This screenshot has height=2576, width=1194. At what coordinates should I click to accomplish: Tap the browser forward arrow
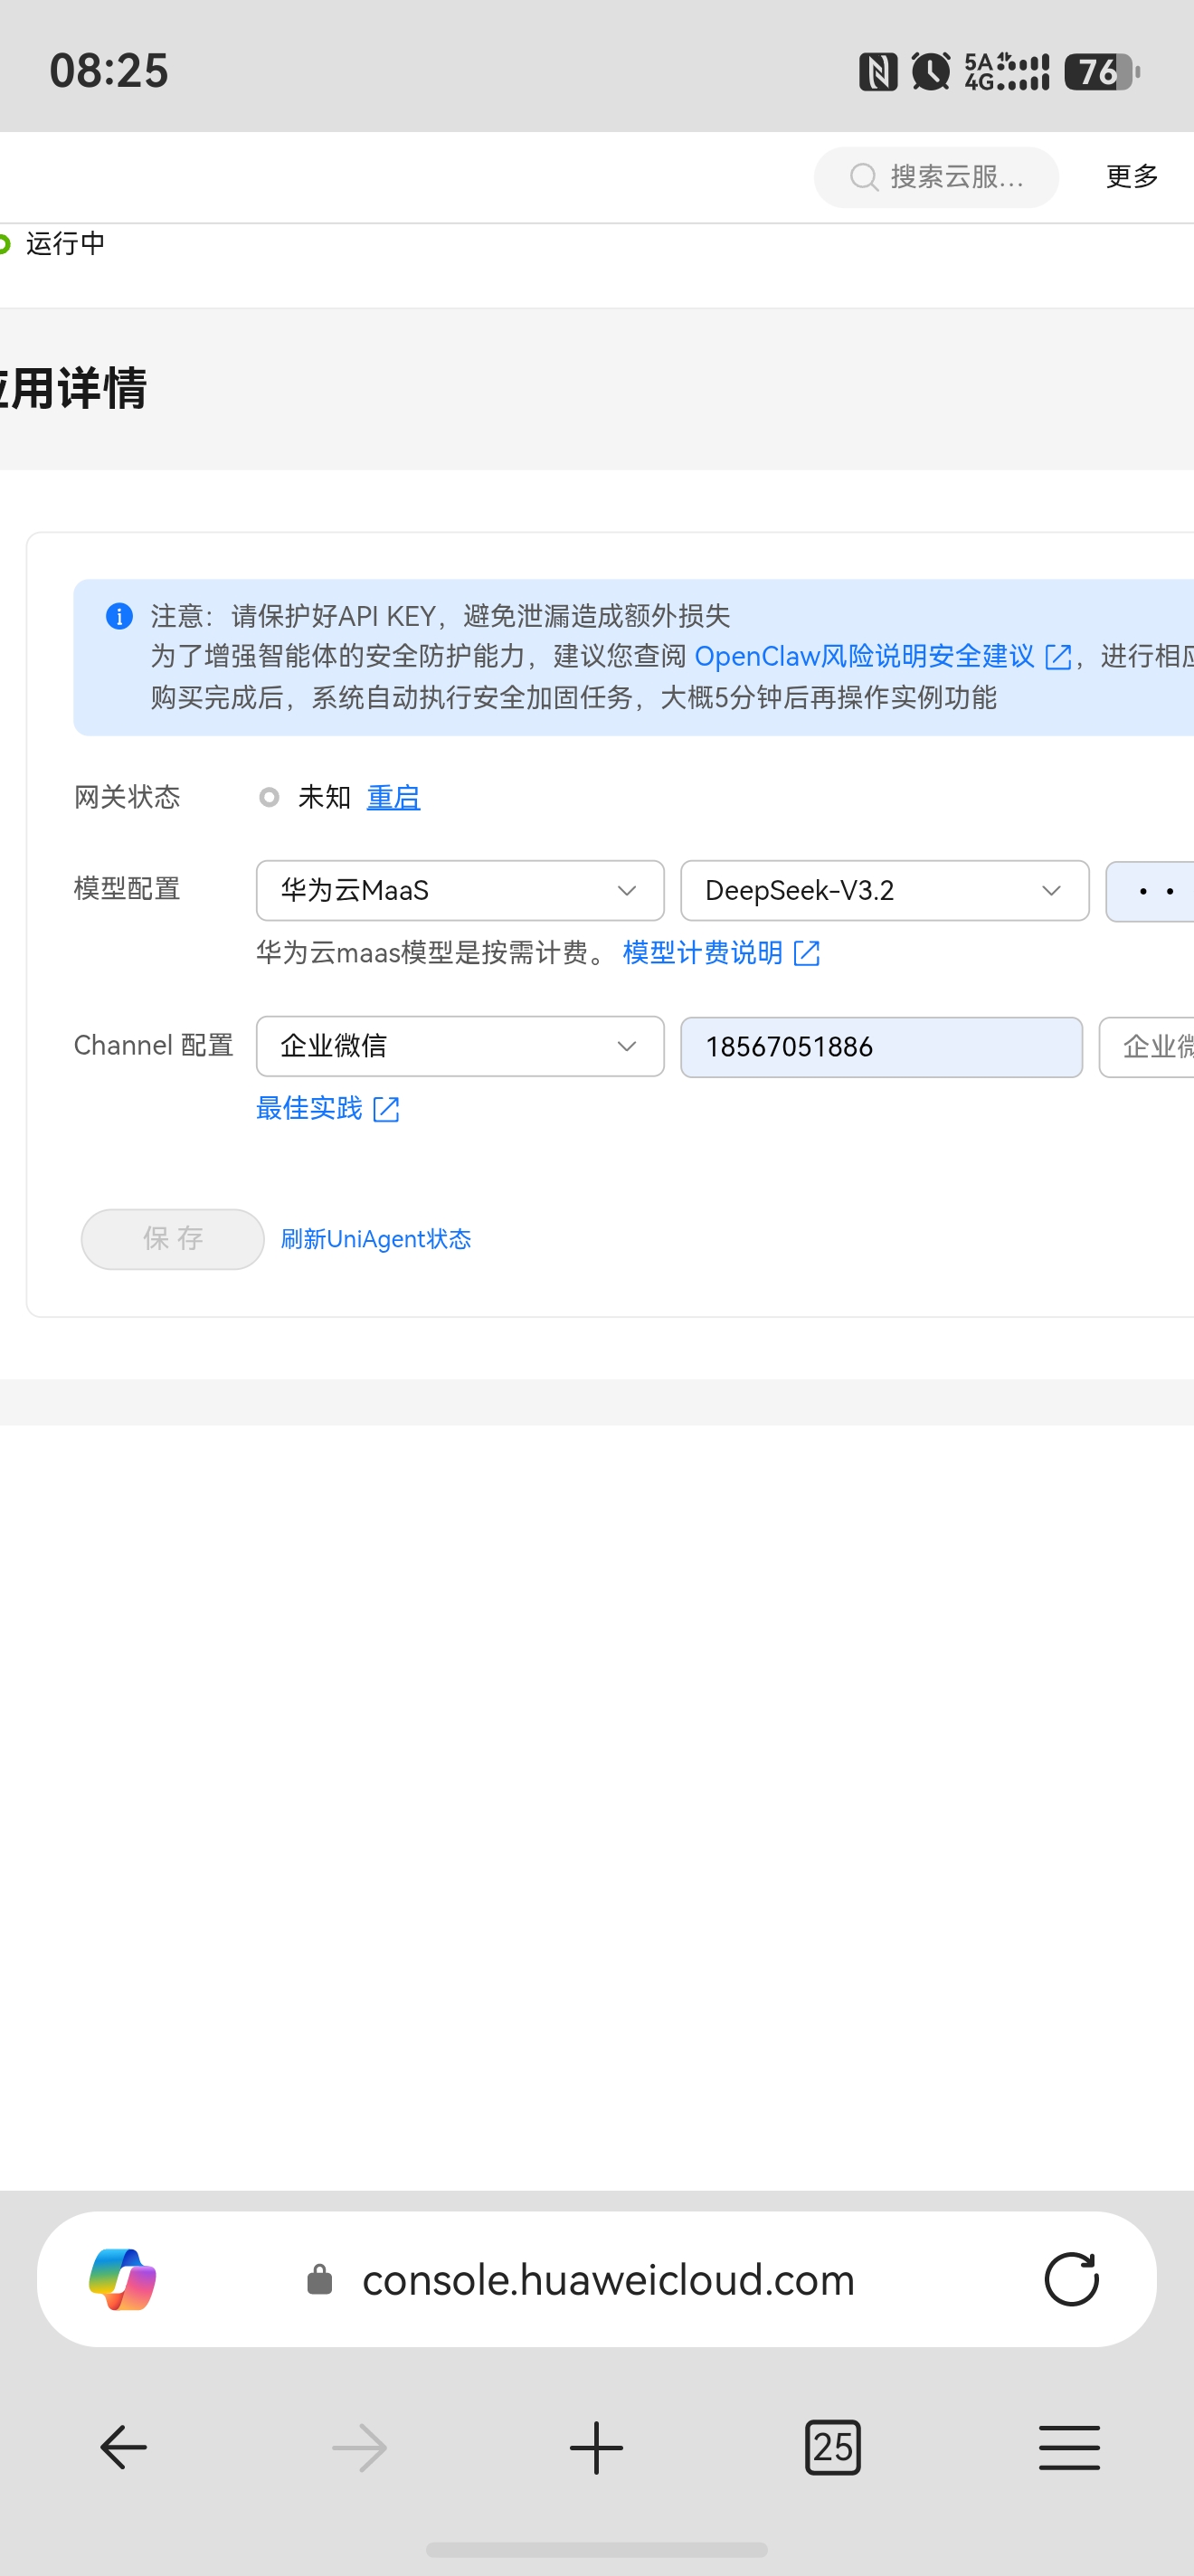point(360,2447)
